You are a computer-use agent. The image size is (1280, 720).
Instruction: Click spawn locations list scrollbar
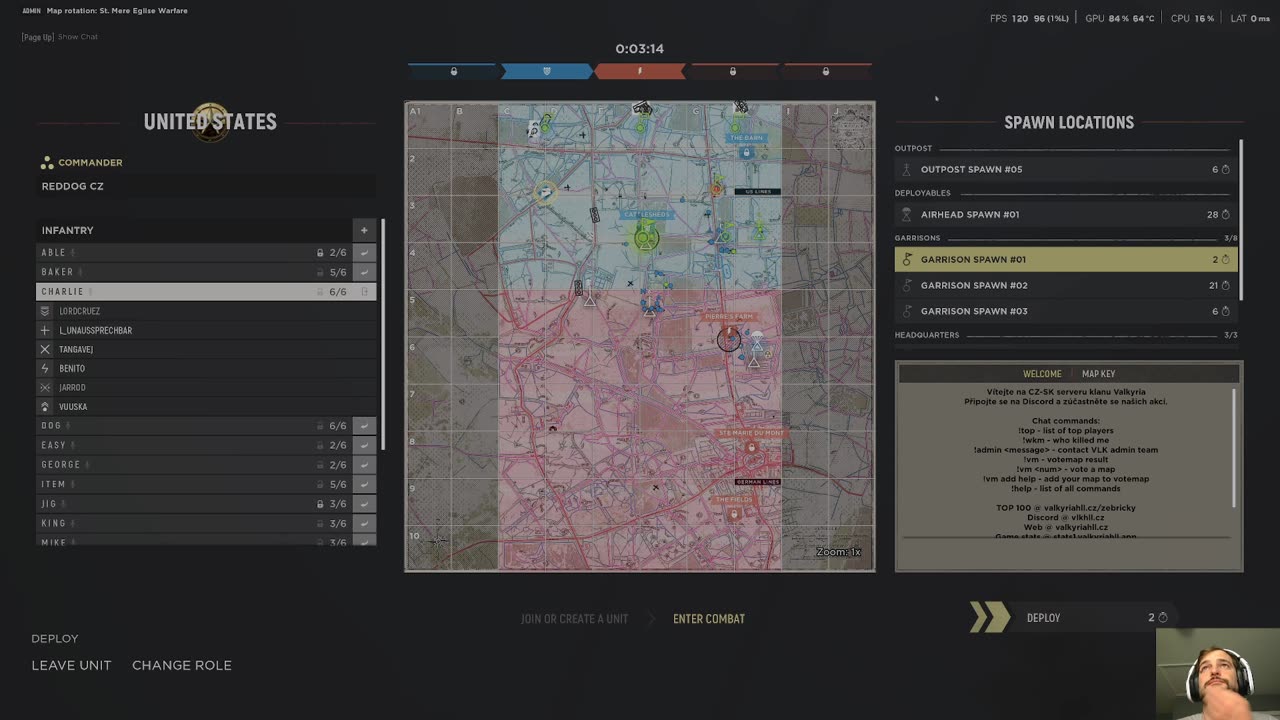coord(1241,219)
